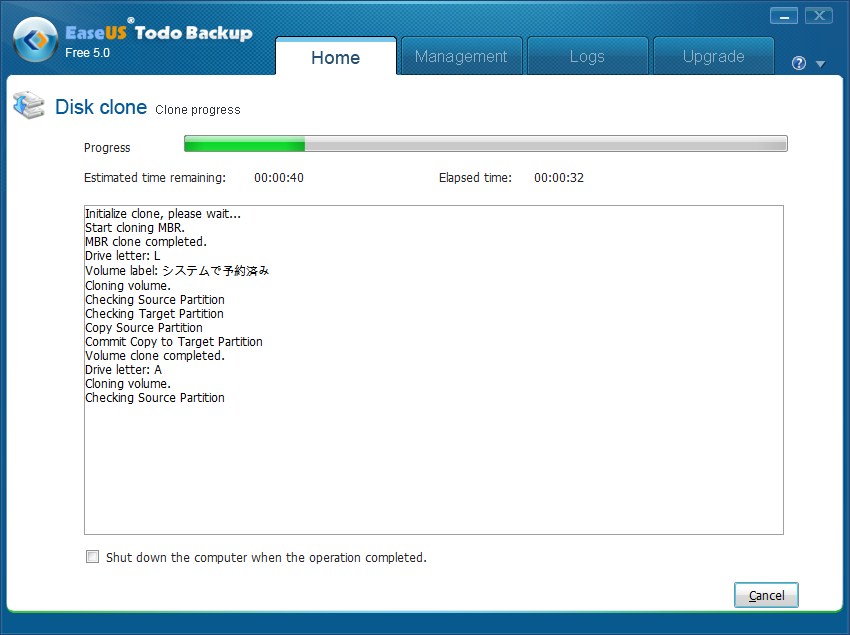Screen dimensions: 850x635
Task: Click the elapsed time value 00:00:32
Action: pyautogui.click(x=559, y=178)
